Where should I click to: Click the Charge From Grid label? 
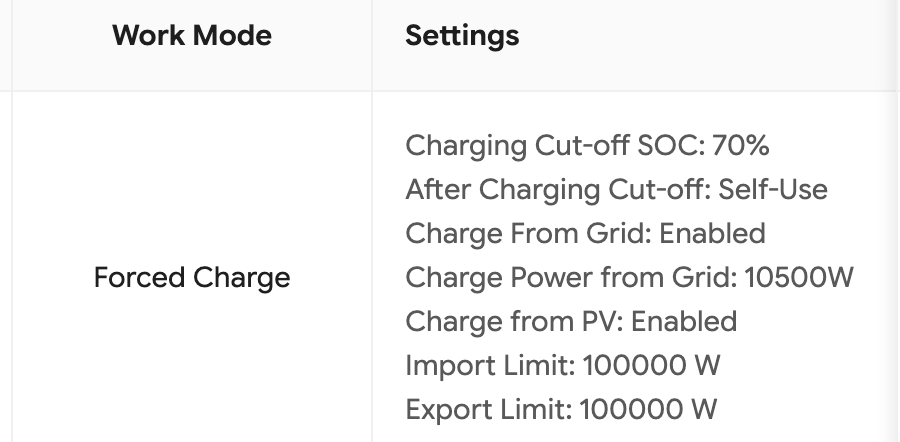(x=528, y=234)
